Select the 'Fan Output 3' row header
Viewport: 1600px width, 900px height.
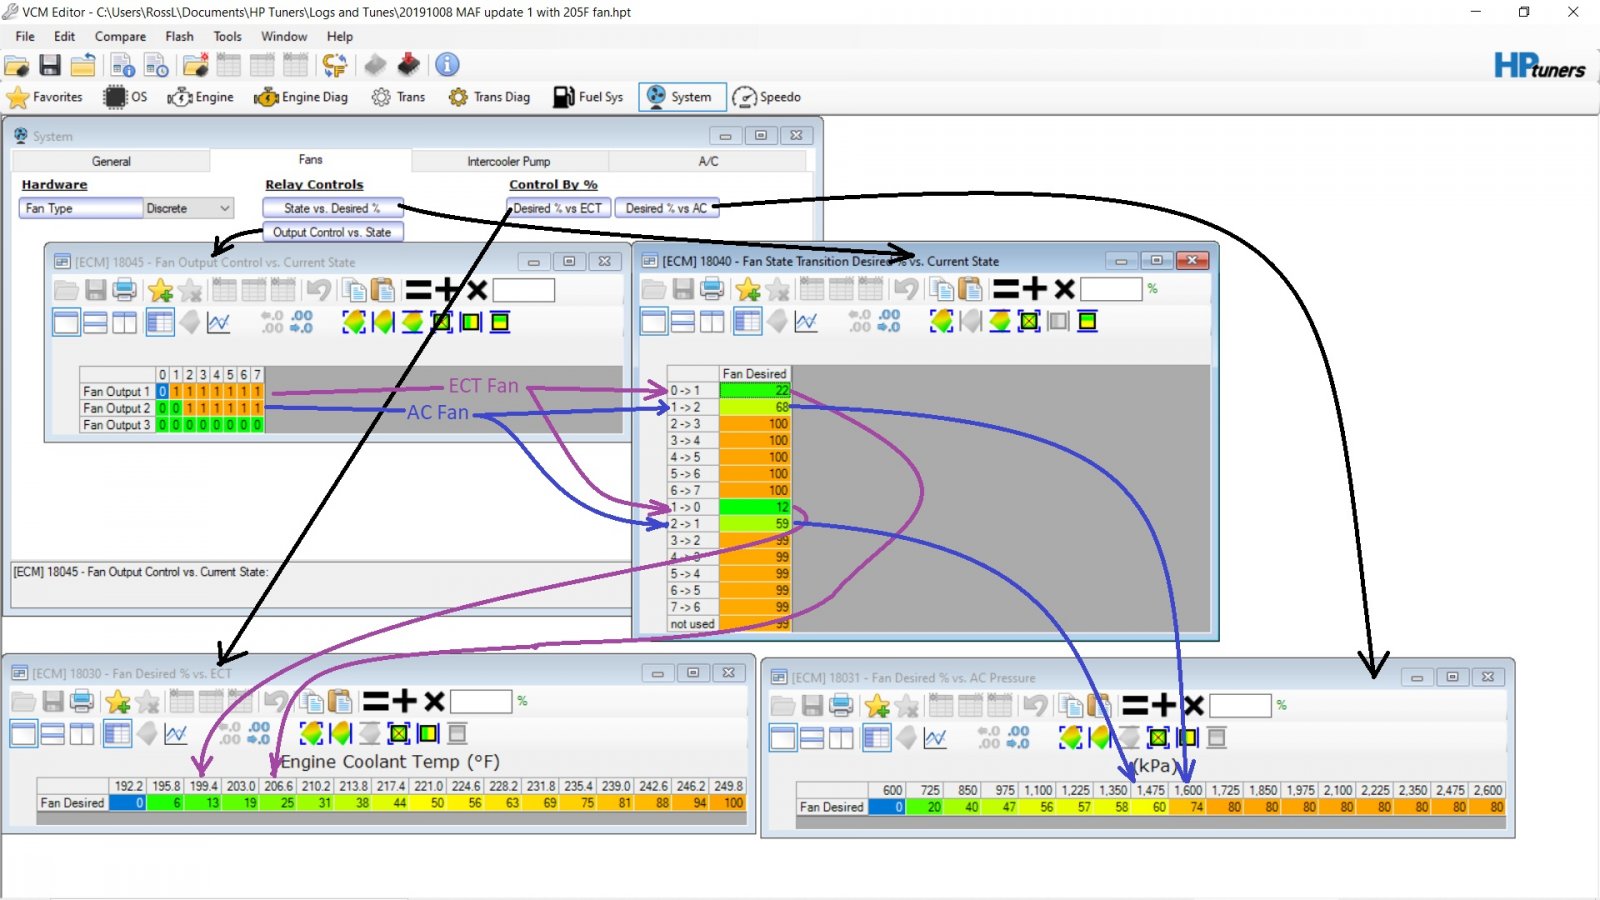[117, 425]
